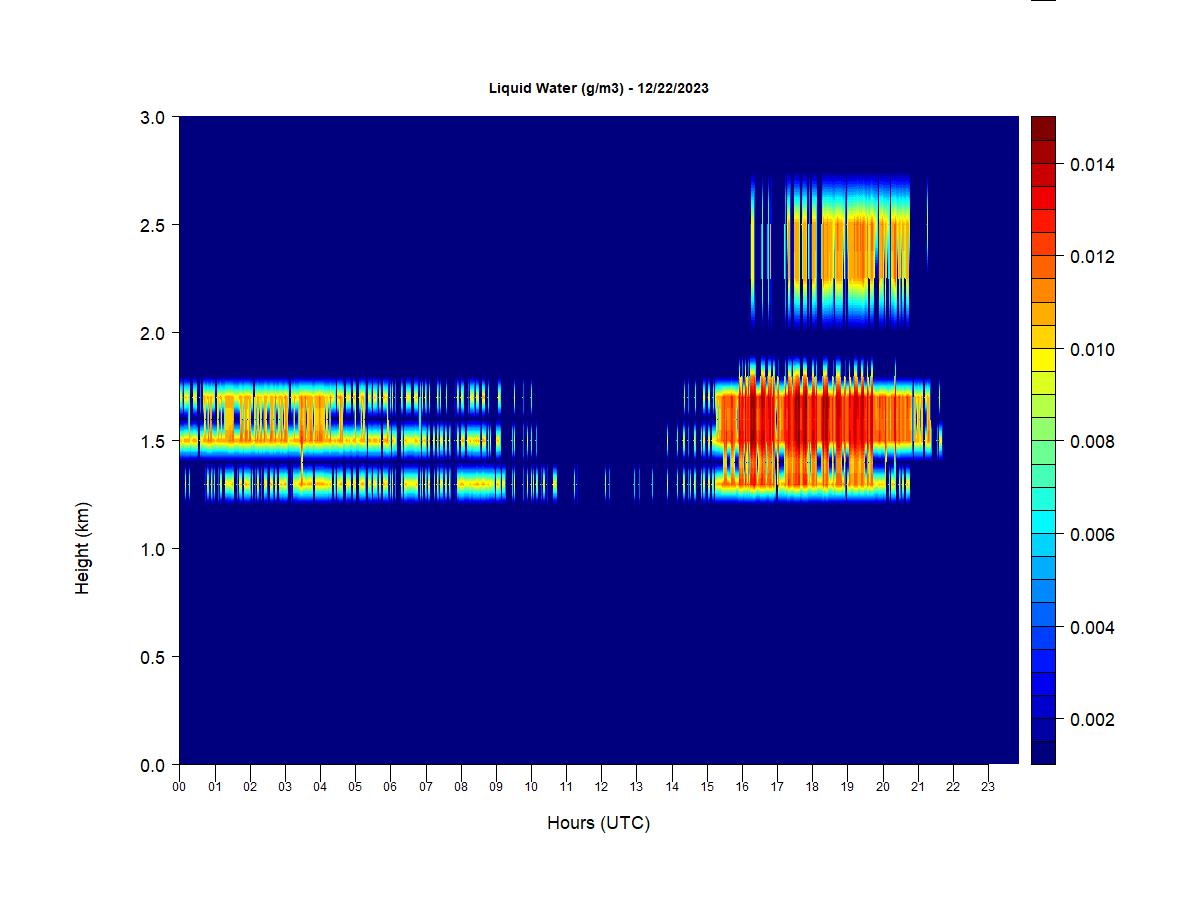The image size is (1200, 900).
Task: Select the 12 hour tick on the x-axis
Action: 601,786
